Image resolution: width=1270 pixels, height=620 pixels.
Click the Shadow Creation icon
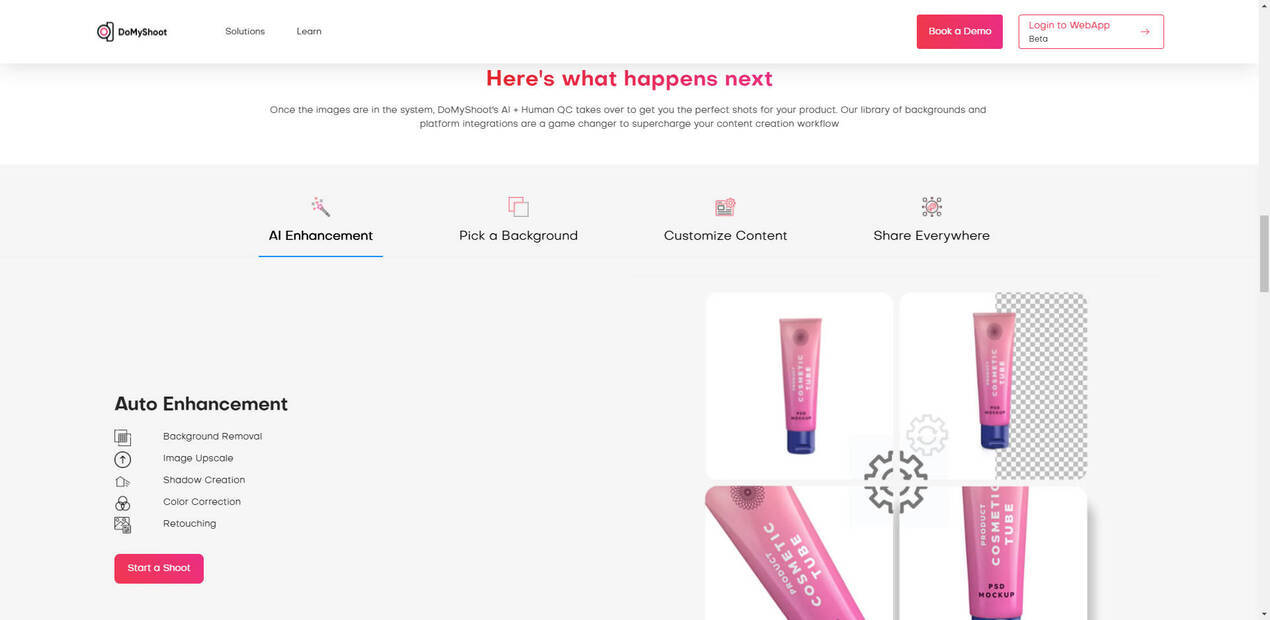pos(122,481)
